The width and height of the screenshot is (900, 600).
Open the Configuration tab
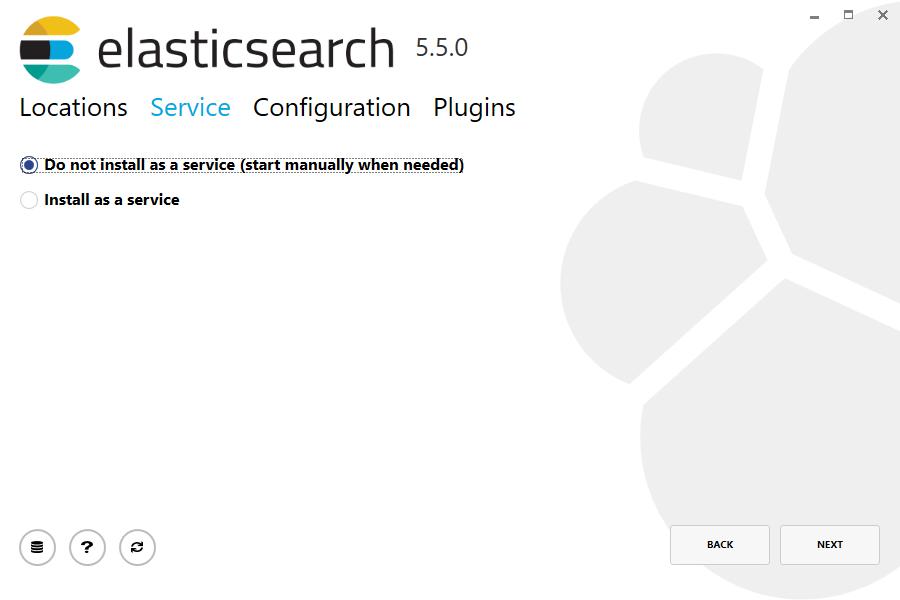pyautogui.click(x=331, y=107)
